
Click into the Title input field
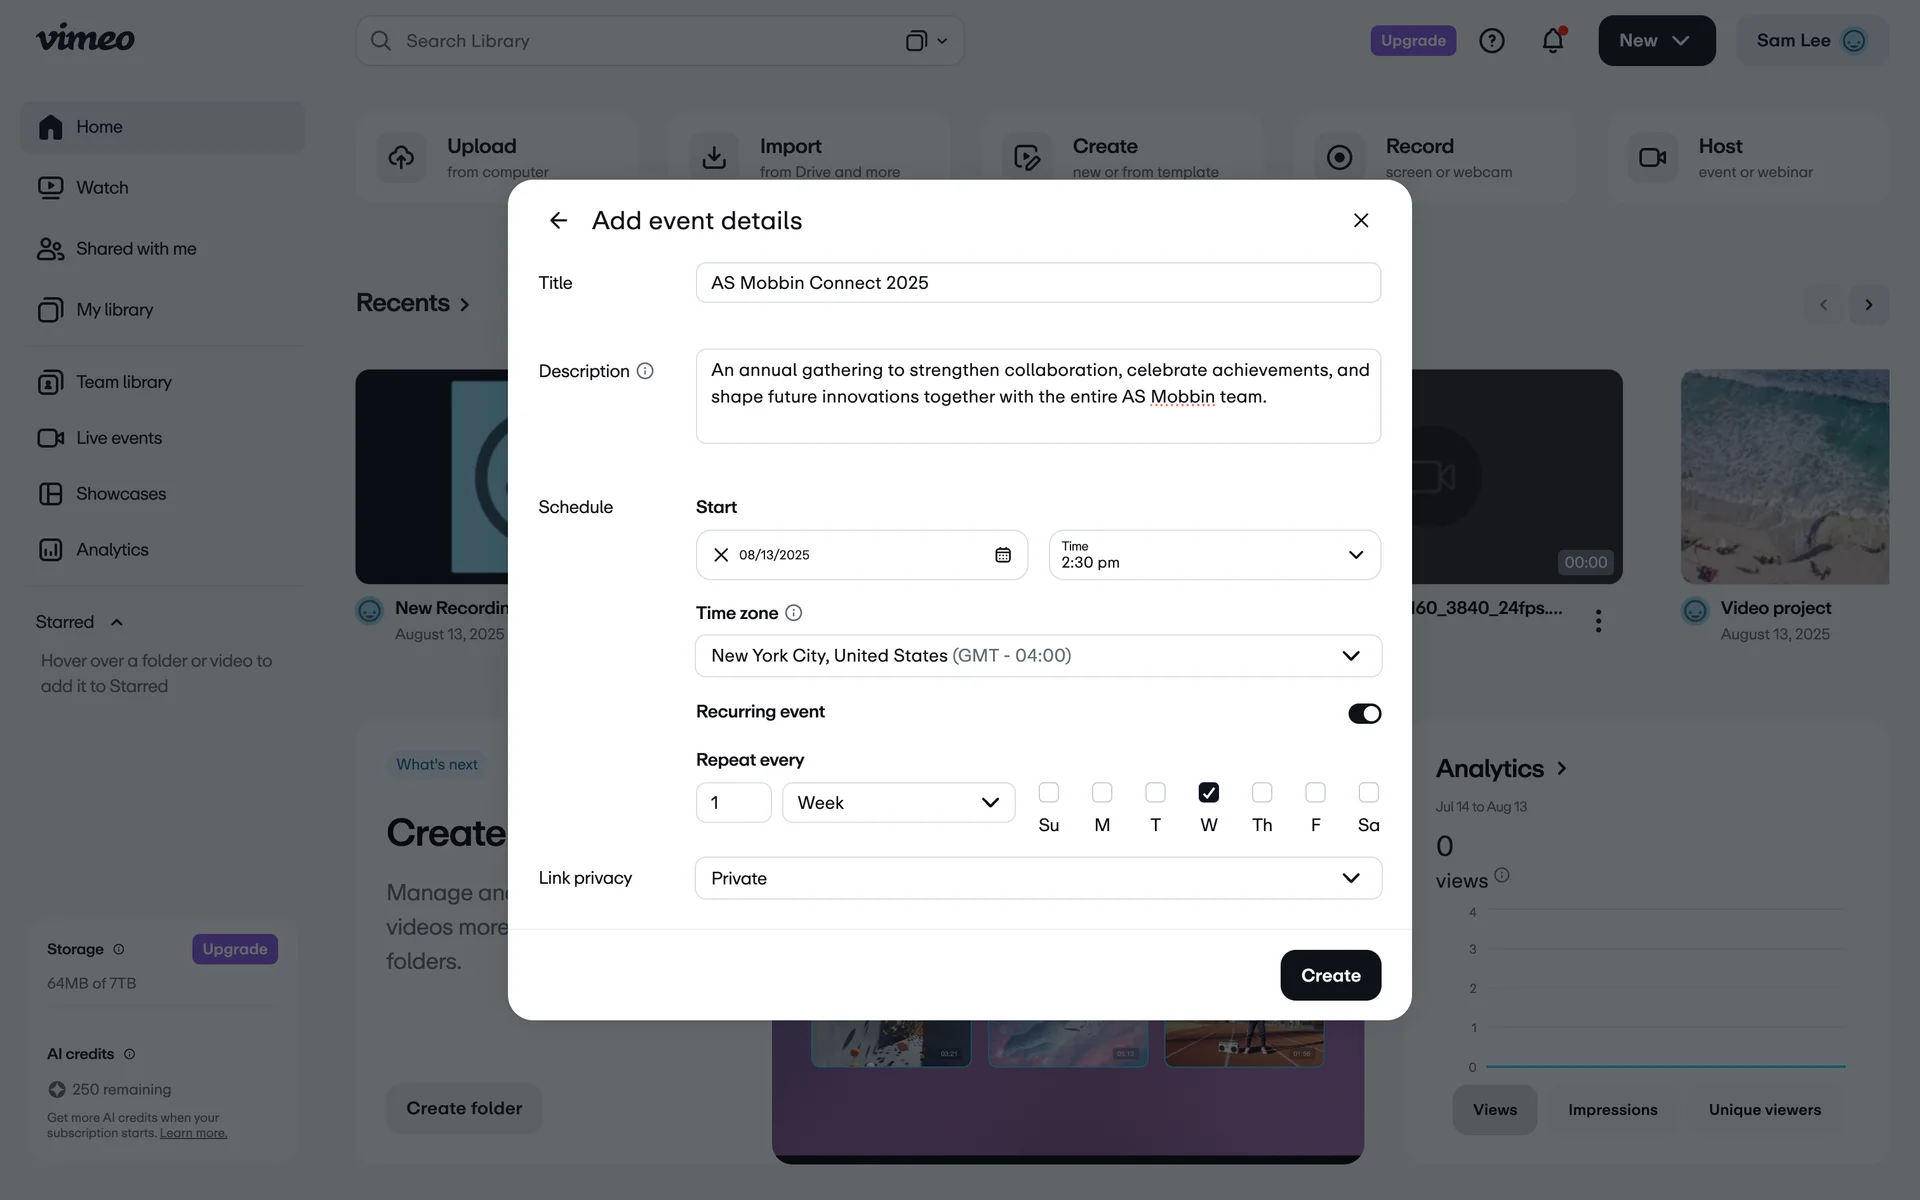[x=1038, y=283]
